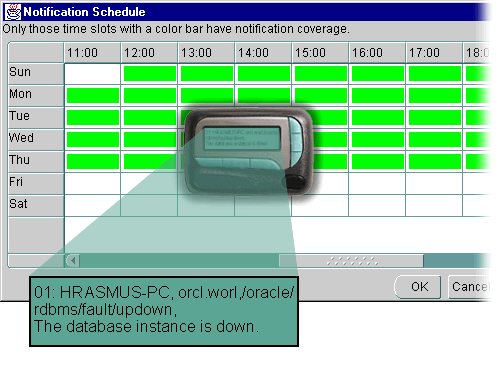
Task: Select the Mon row header
Action: (x=36, y=96)
